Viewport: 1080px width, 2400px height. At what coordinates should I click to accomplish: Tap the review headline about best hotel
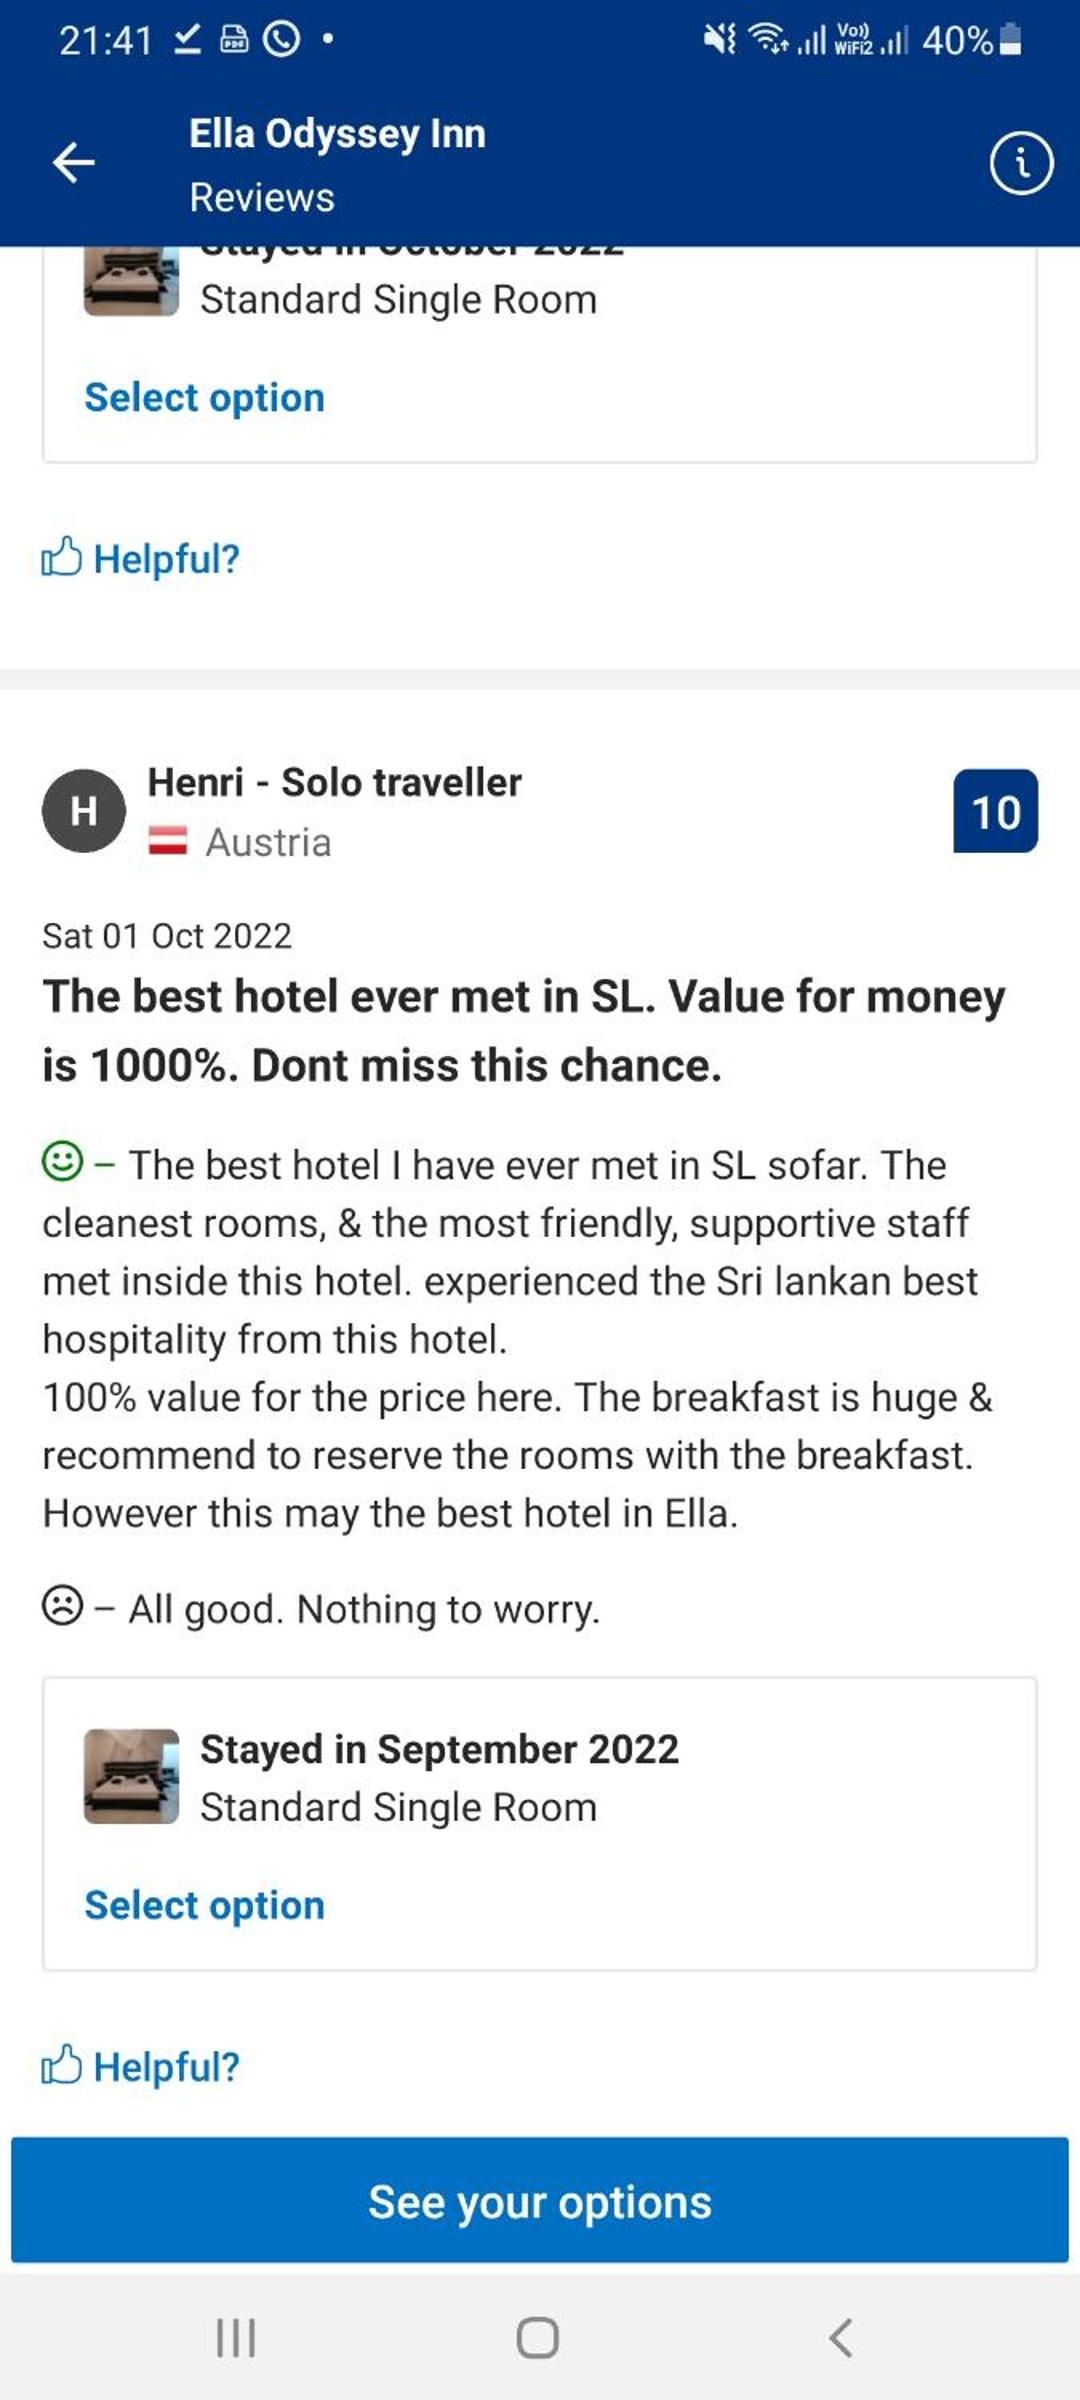tap(523, 1030)
